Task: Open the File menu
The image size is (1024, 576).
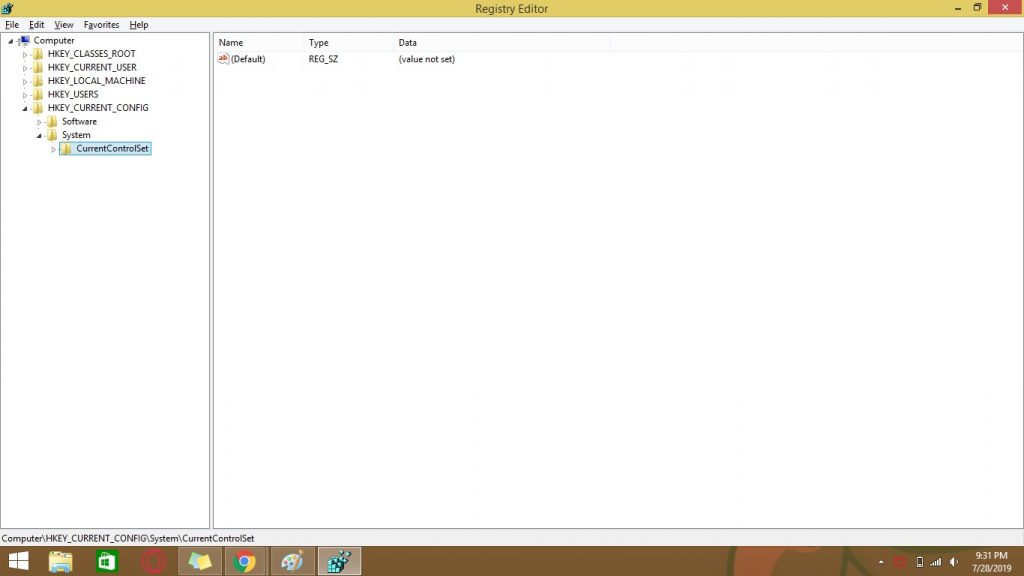Action: (x=12, y=25)
